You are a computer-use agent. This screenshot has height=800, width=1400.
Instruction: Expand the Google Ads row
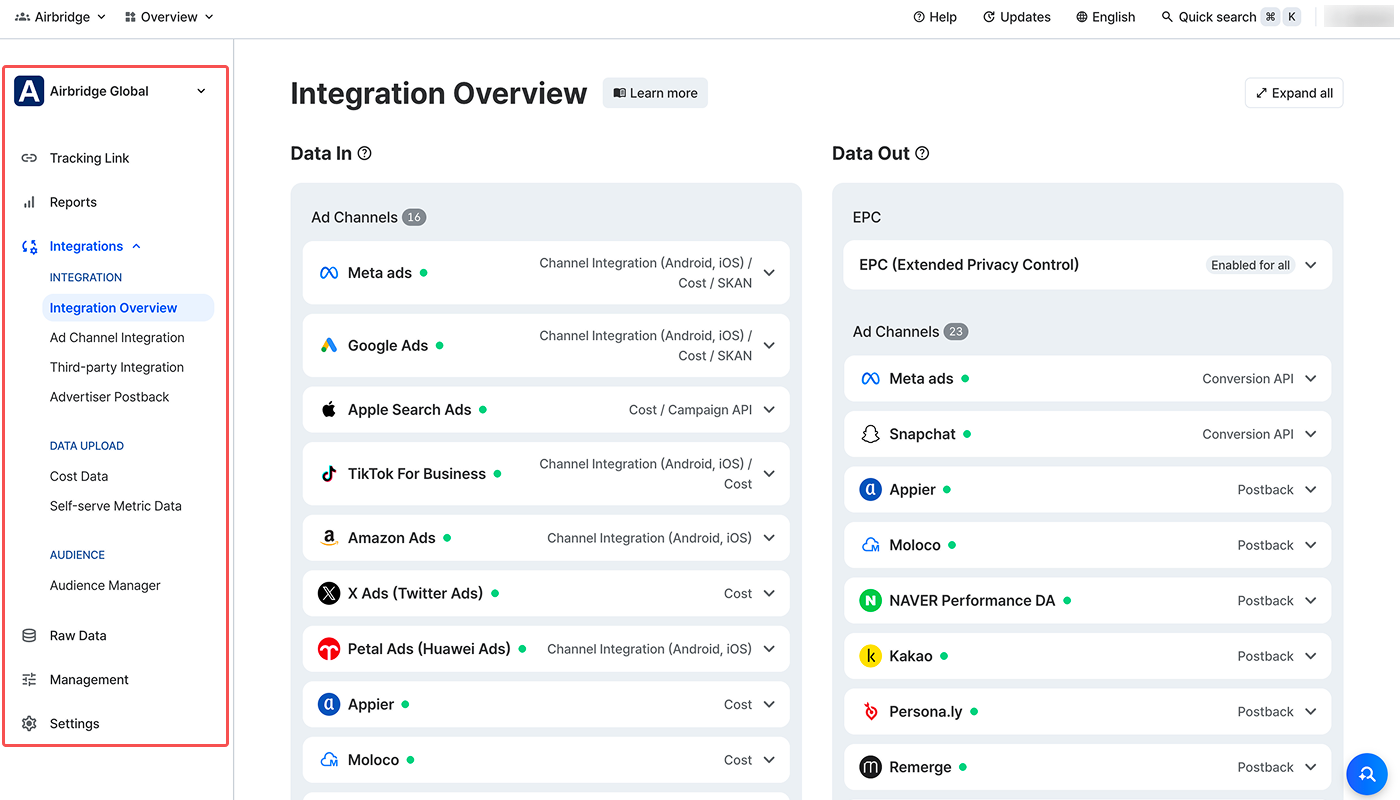(x=769, y=346)
